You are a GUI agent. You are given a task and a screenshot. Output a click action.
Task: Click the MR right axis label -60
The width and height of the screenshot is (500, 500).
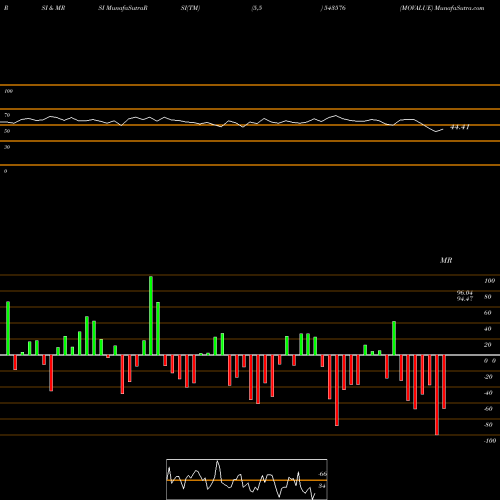[x=488, y=409]
